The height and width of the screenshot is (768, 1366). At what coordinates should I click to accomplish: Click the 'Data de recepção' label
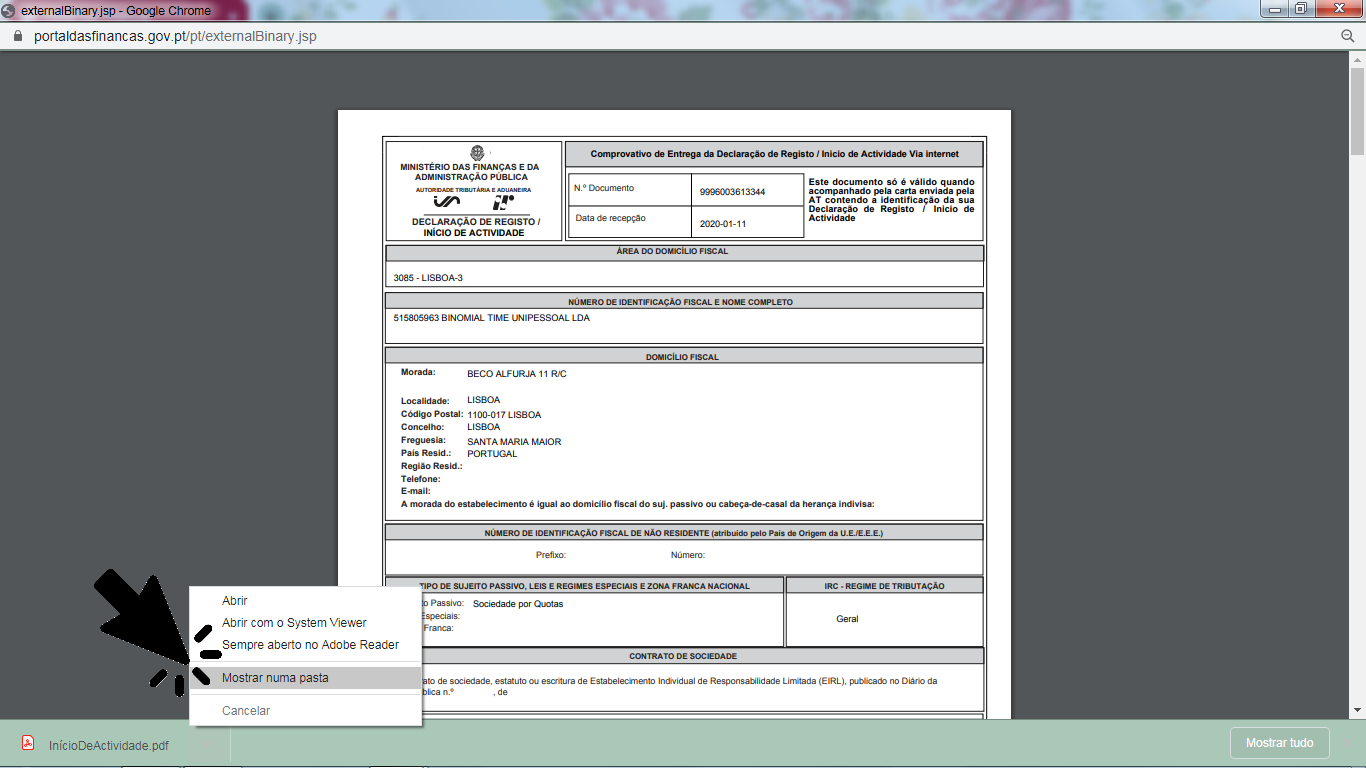tap(610, 217)
